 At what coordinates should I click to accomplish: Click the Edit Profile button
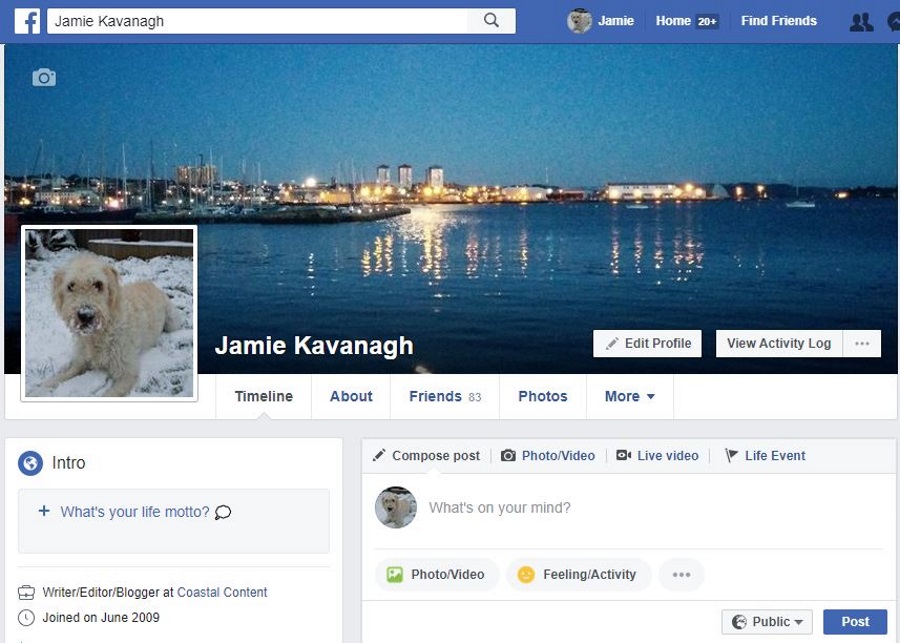point(647,343)
